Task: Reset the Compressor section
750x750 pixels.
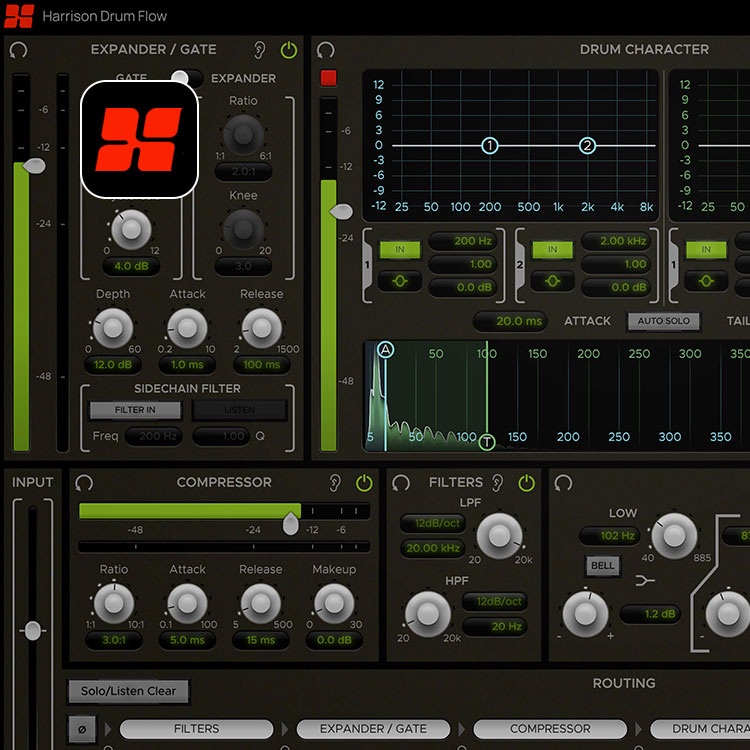Action: pyautogui.click(x=84, y=483)
